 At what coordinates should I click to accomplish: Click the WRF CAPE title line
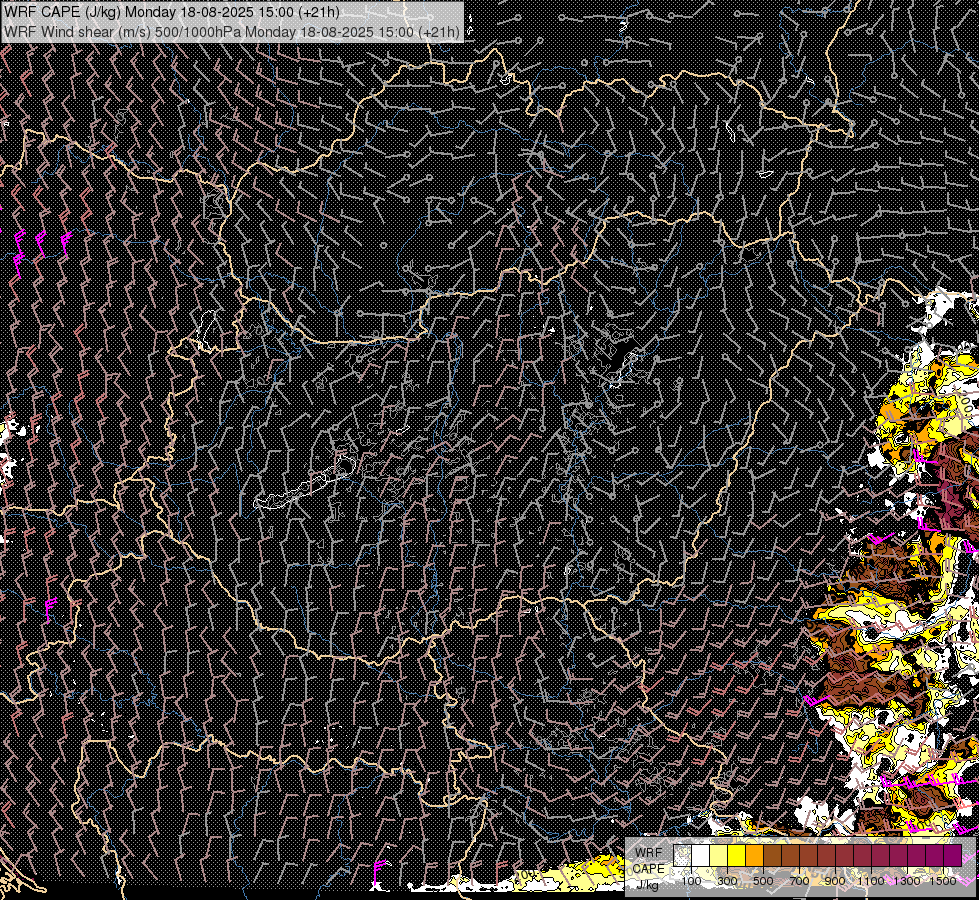click(172, 12)
